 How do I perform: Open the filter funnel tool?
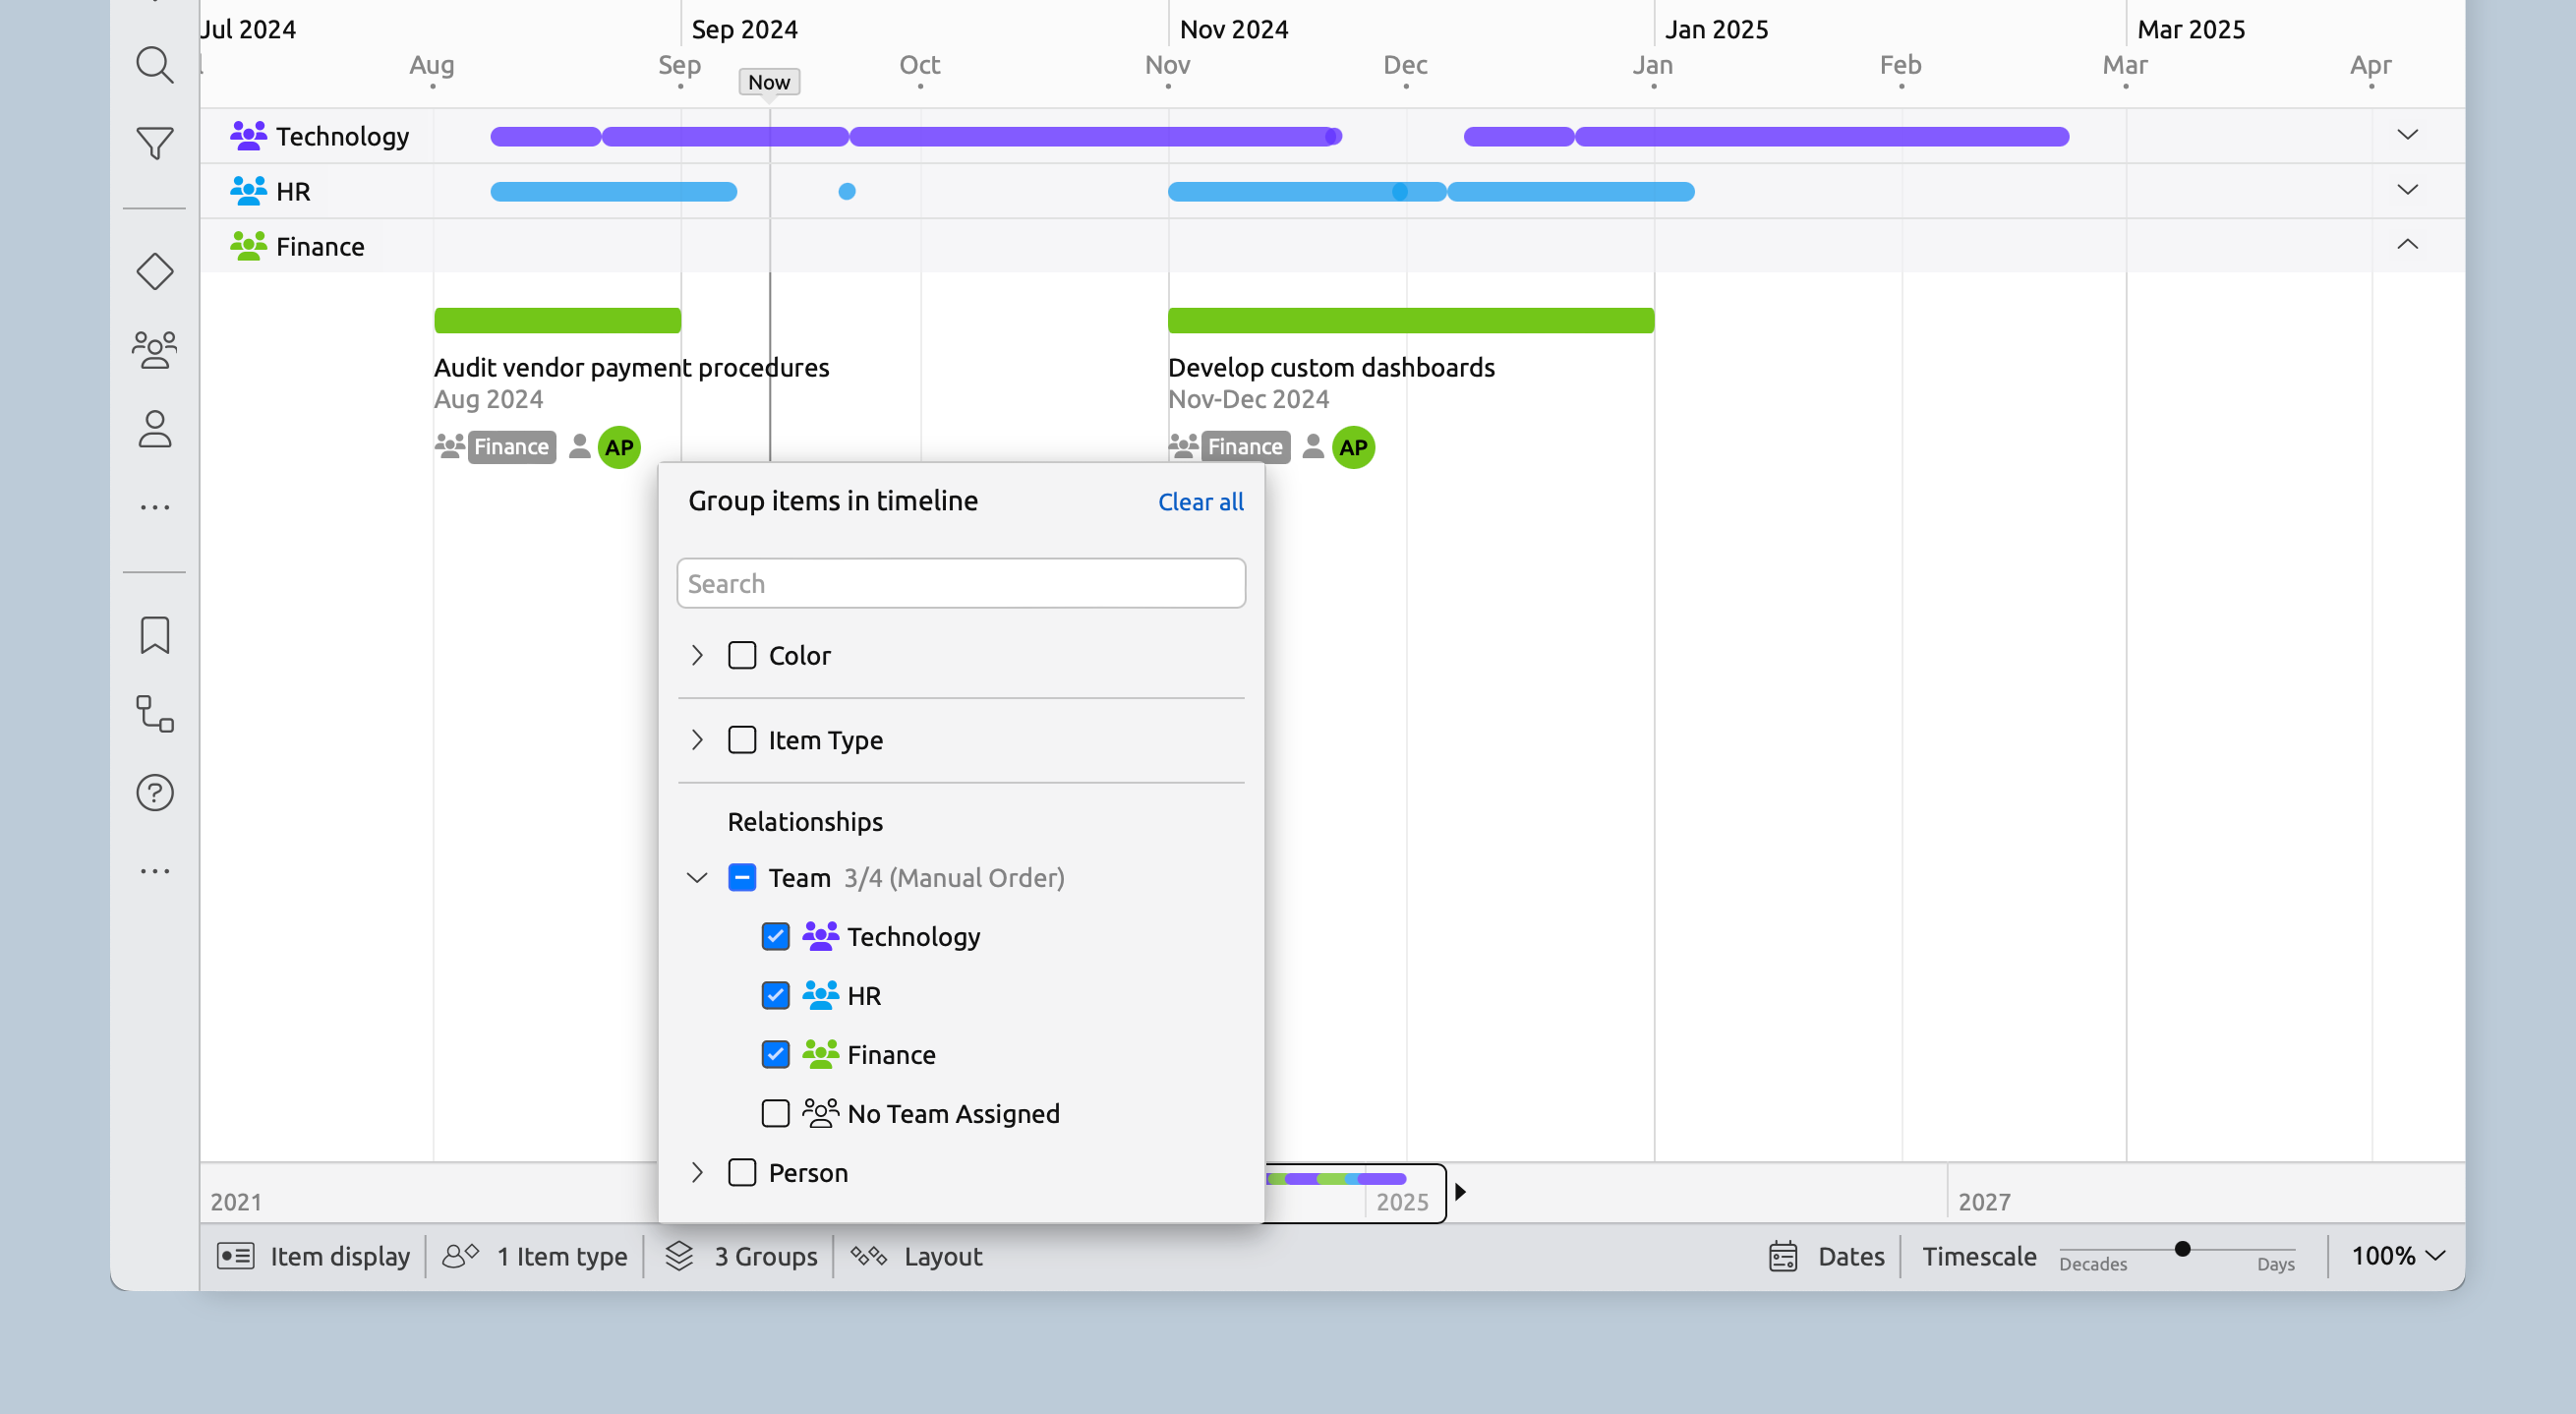point(155,143)
